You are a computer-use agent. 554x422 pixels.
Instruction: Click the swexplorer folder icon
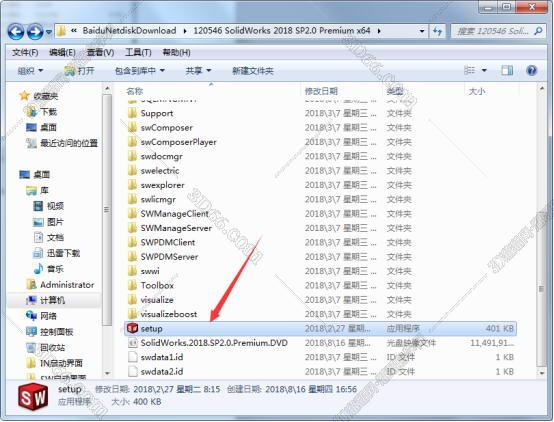[132, 185]
